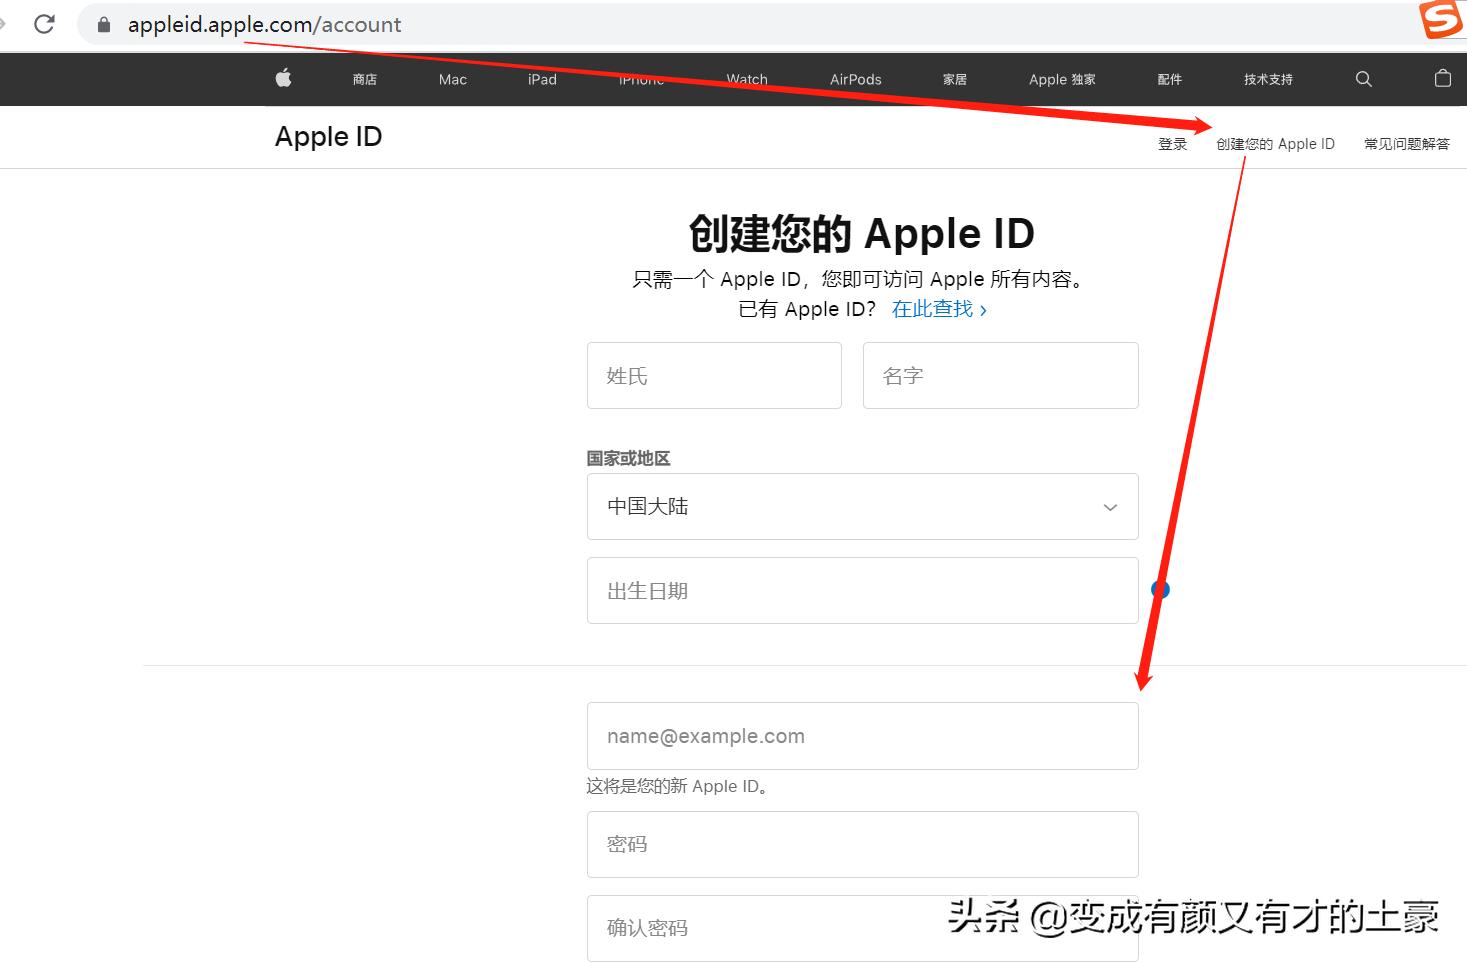Open the iPhone menu in navigation
Screen dimensions: 1467x963
pyautogui.click(x=640, y=79)
